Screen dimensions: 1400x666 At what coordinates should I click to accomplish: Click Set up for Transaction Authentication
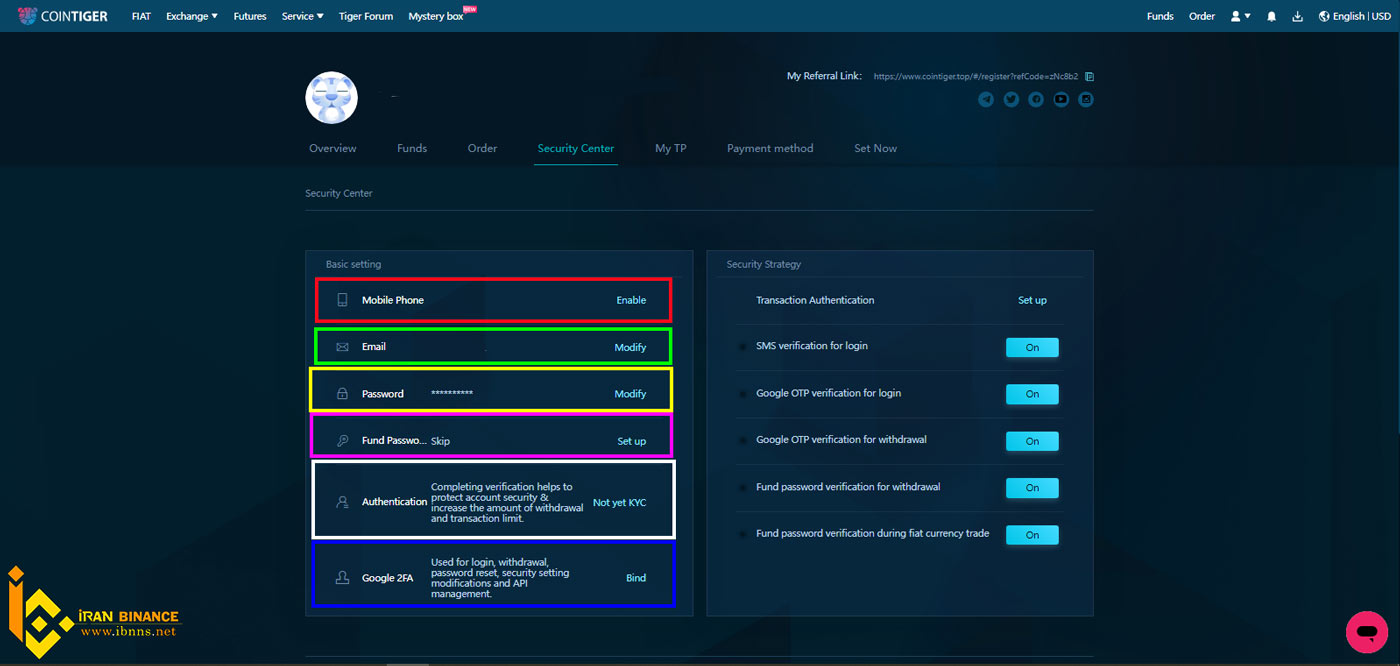click(x=1032, y=300)
